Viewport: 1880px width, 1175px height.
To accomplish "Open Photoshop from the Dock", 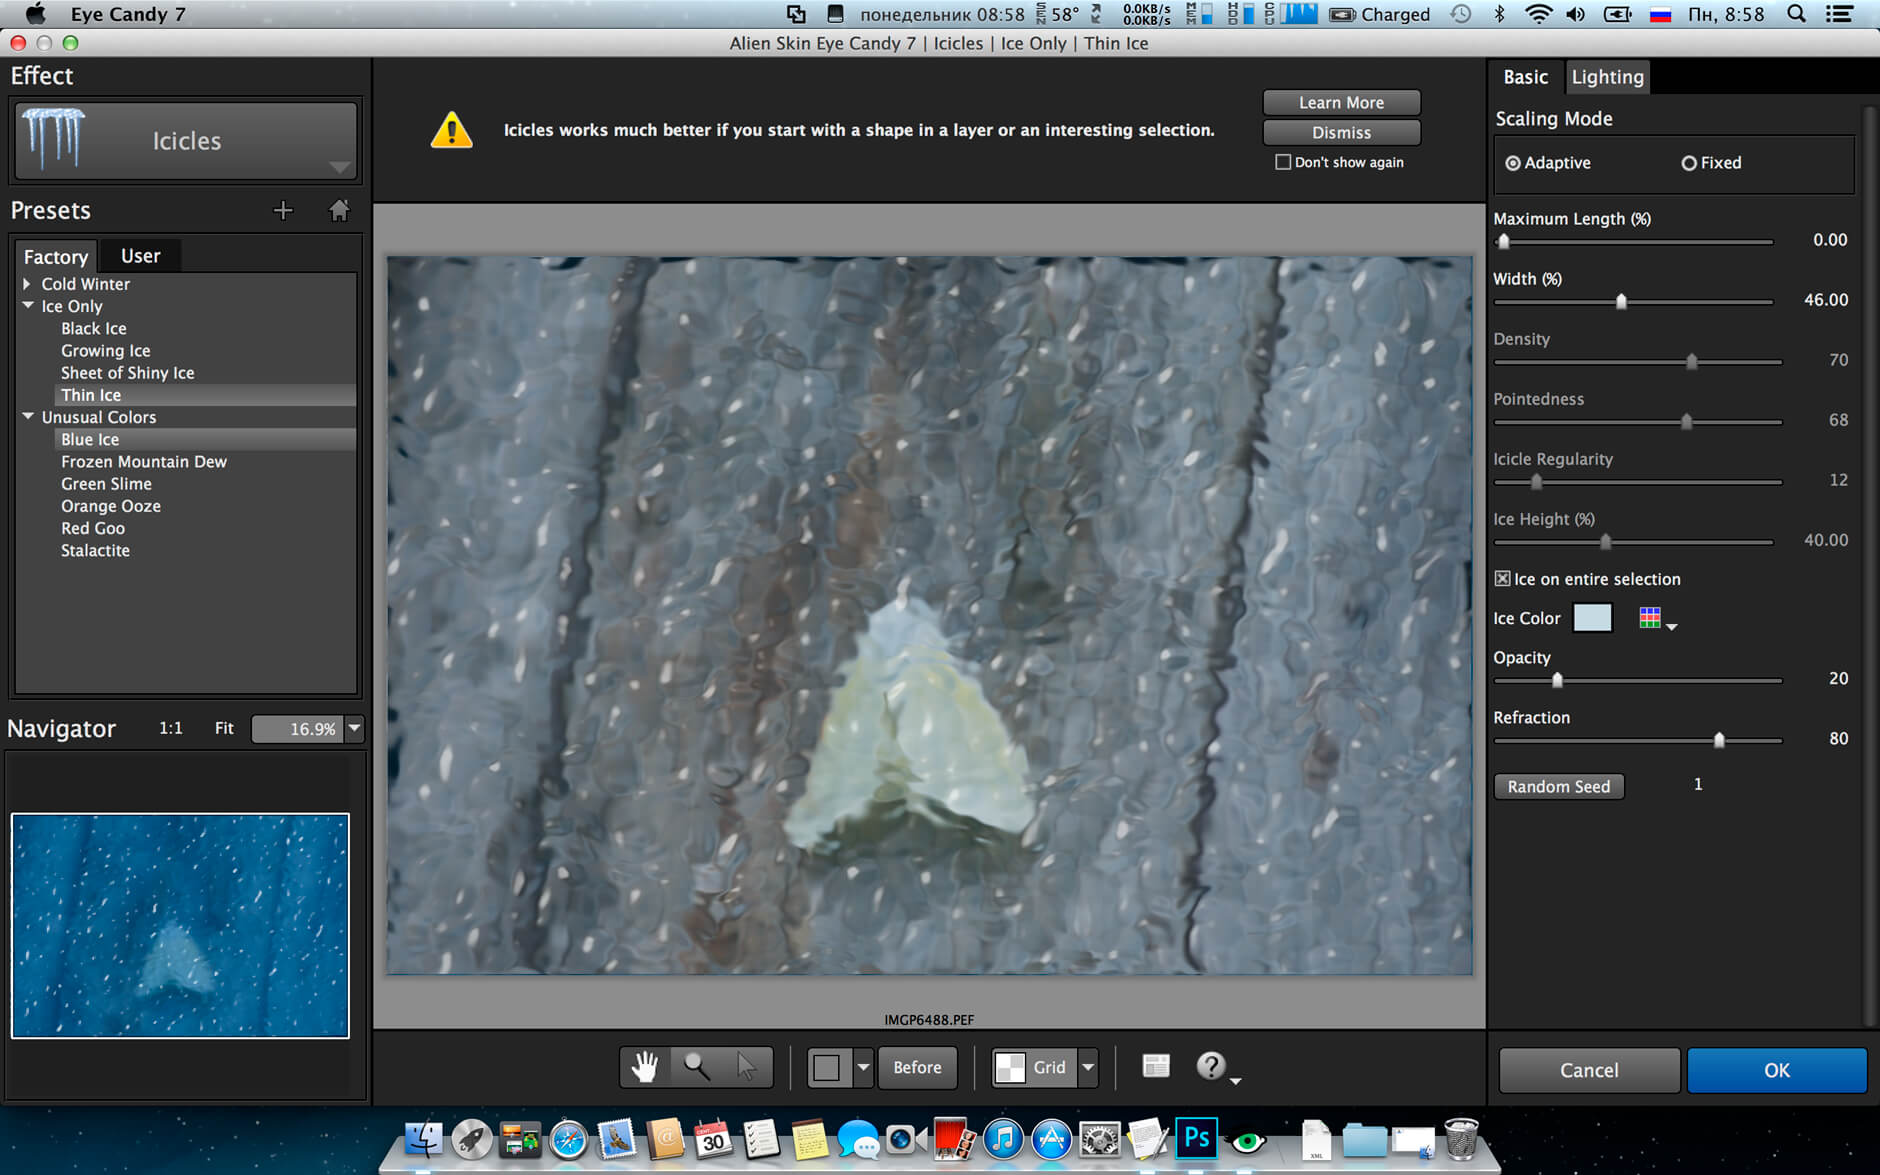I will (x=1197, y=1138).
